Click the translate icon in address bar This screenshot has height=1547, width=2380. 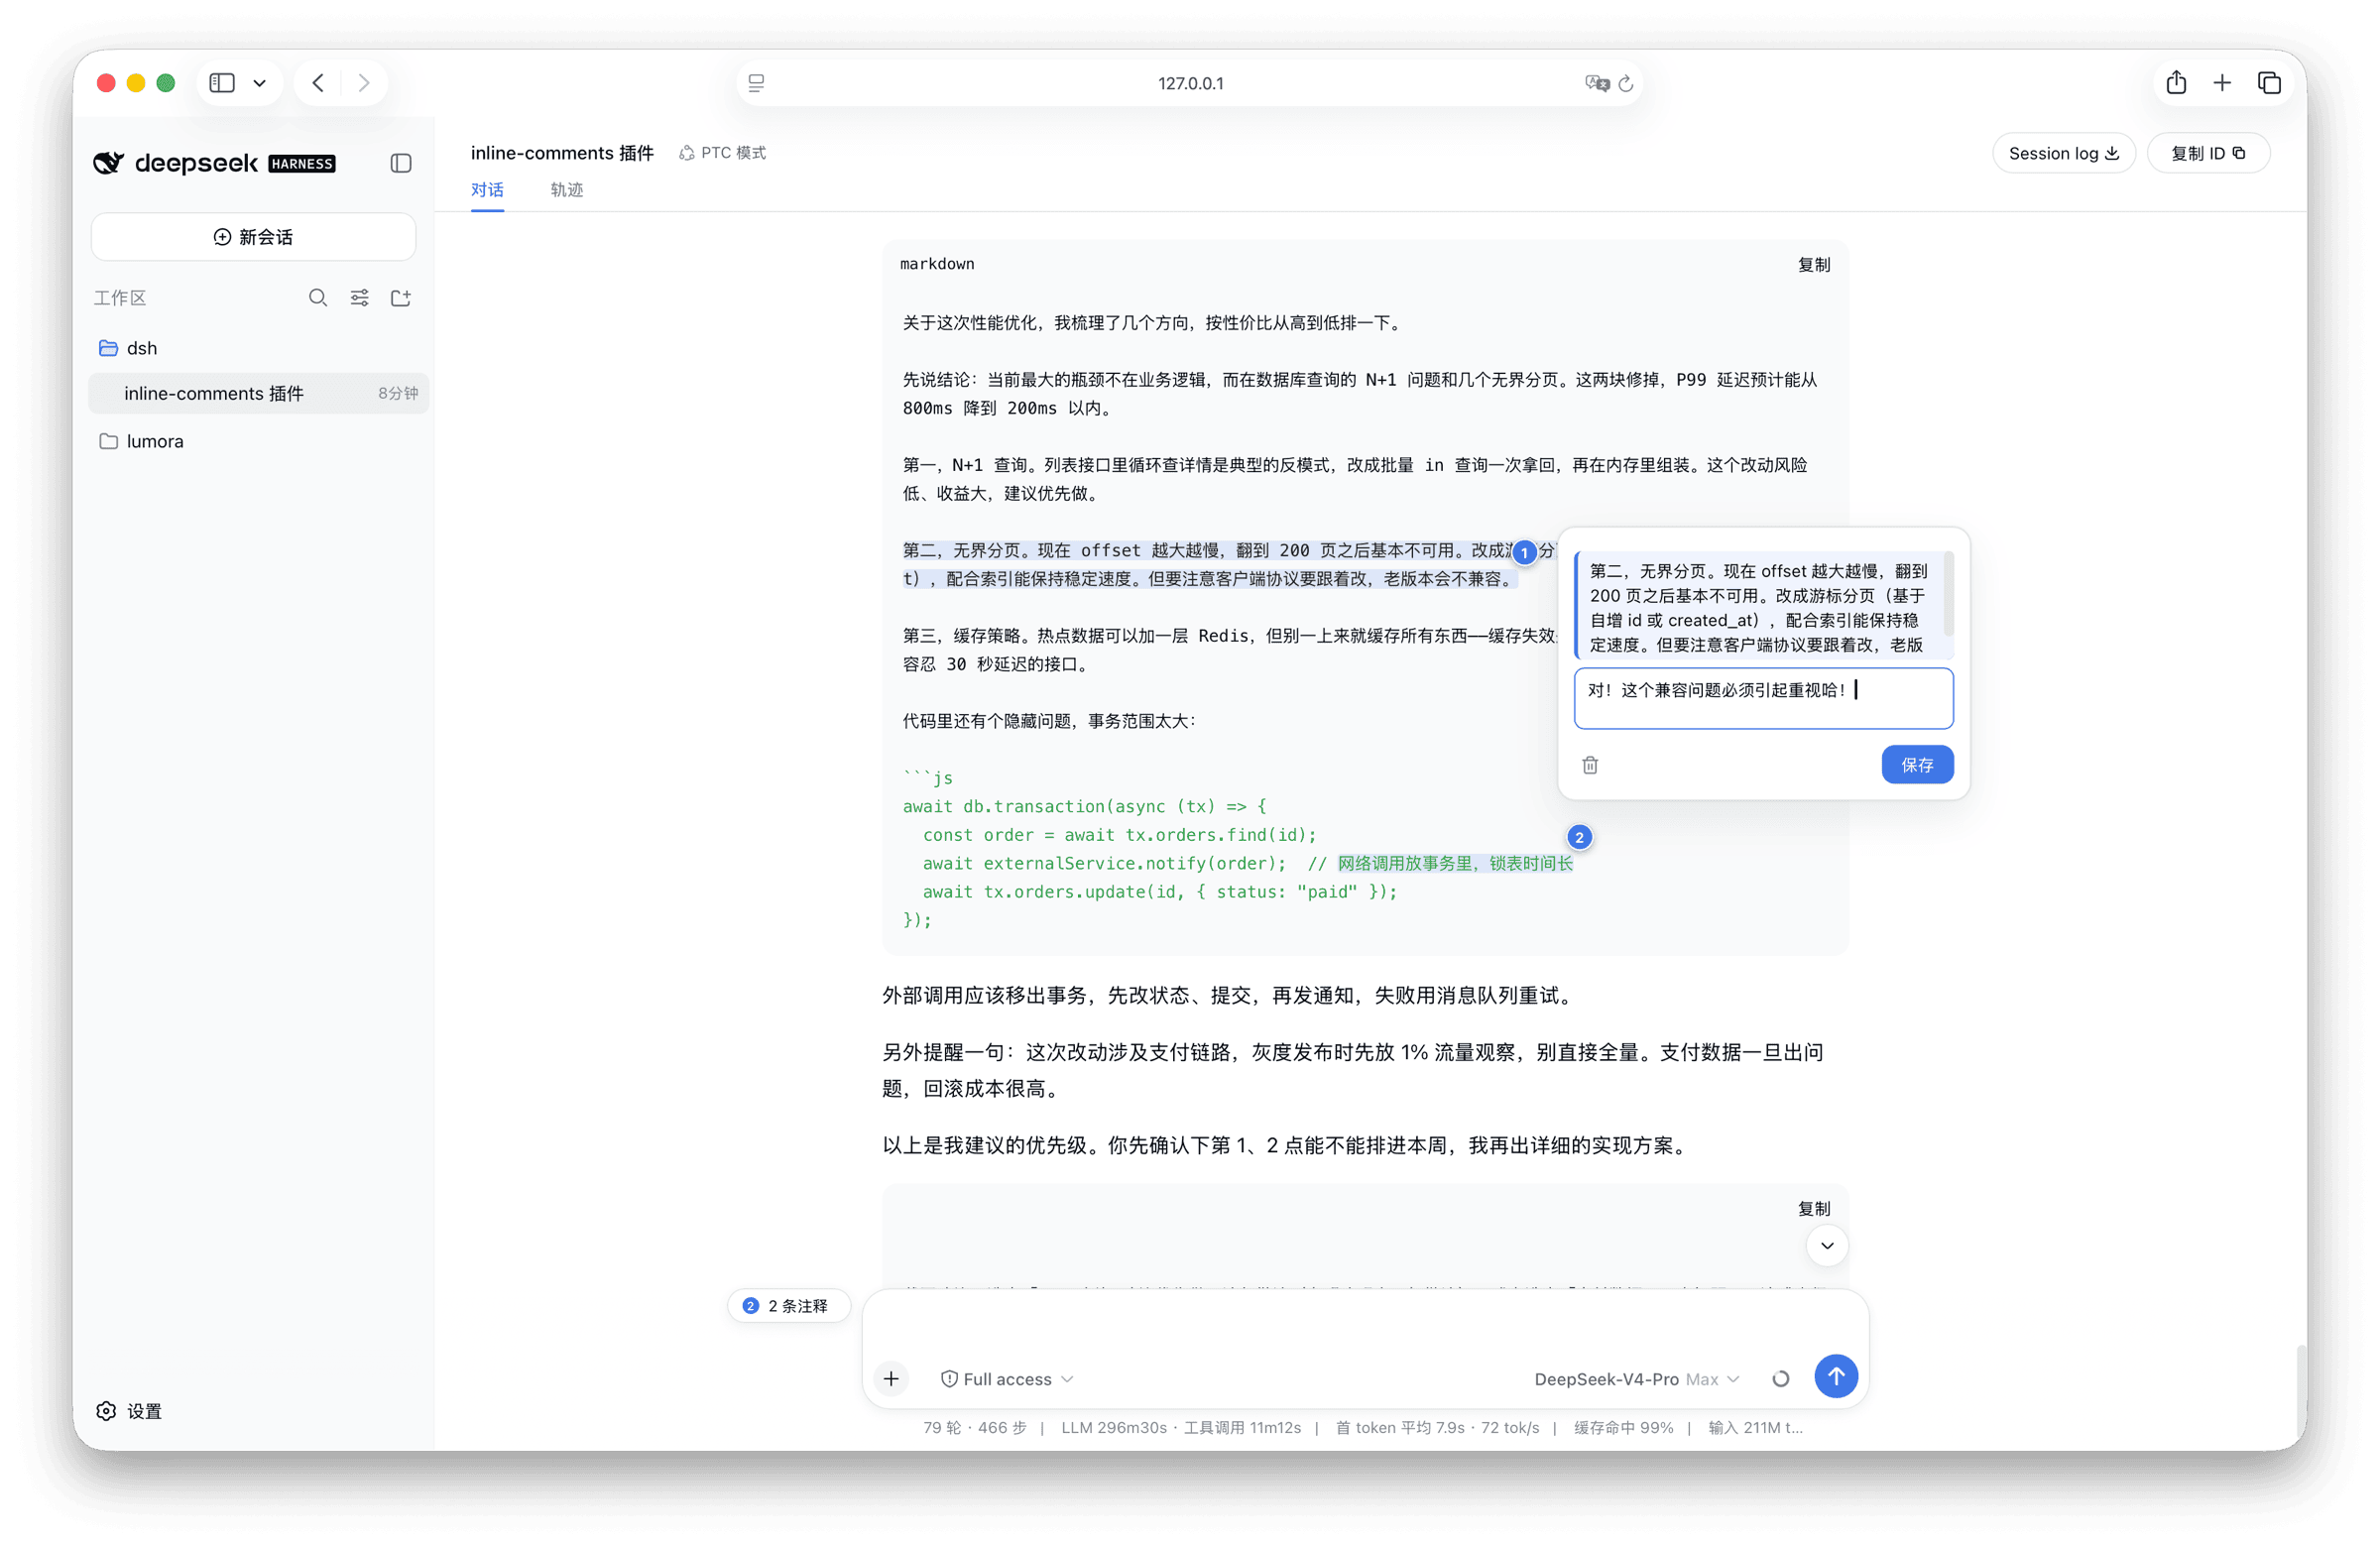[x=1596, y=83]
